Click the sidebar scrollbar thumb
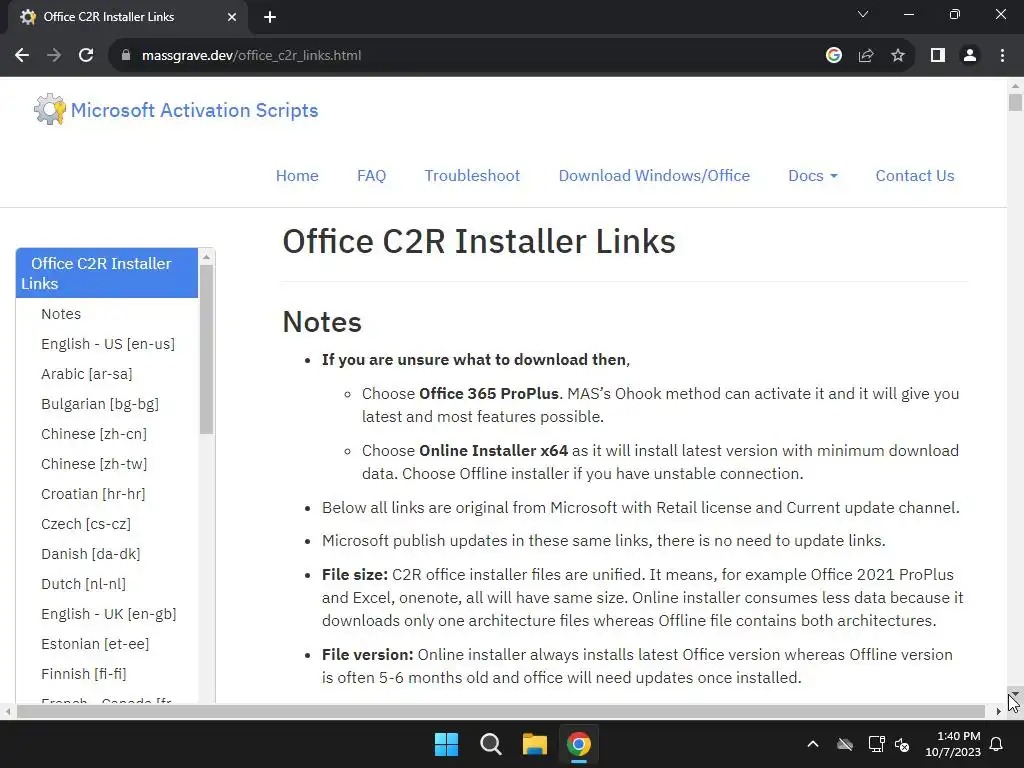This screenshot has width=1024, height=768. point(206,349)
